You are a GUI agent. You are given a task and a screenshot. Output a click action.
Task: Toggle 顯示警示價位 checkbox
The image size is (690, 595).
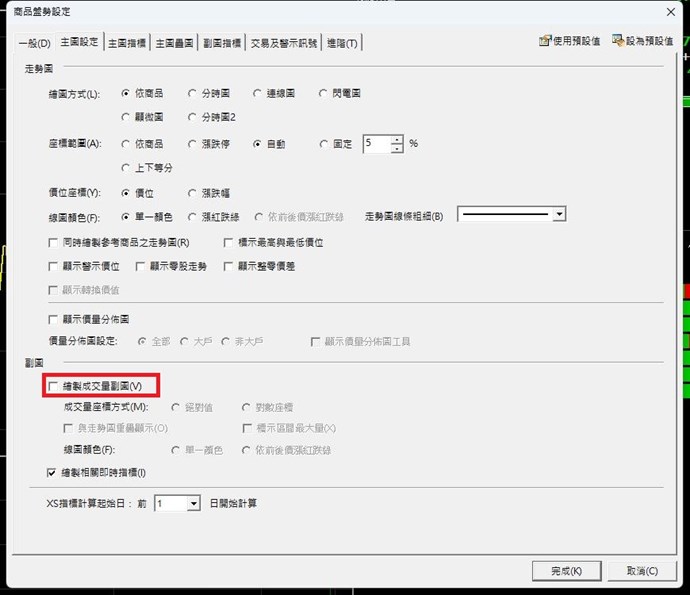(53, 266)
